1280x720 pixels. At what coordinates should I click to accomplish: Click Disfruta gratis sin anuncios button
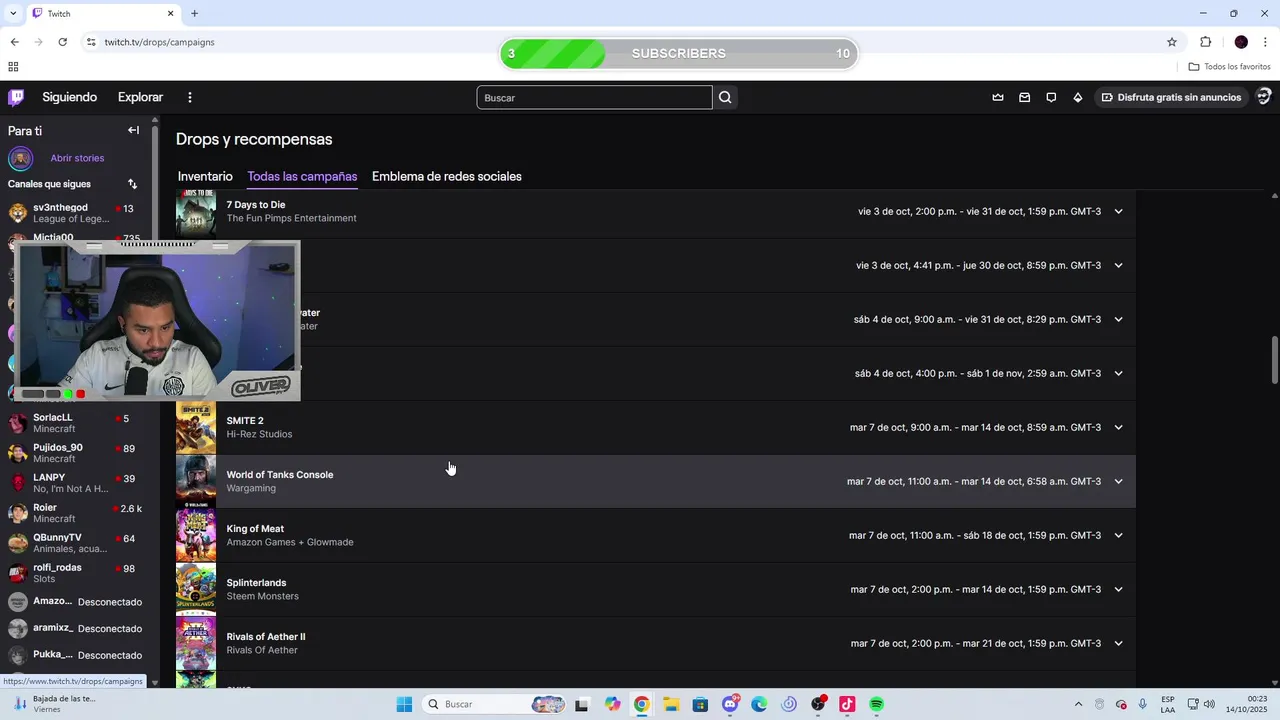point(1171,97)
